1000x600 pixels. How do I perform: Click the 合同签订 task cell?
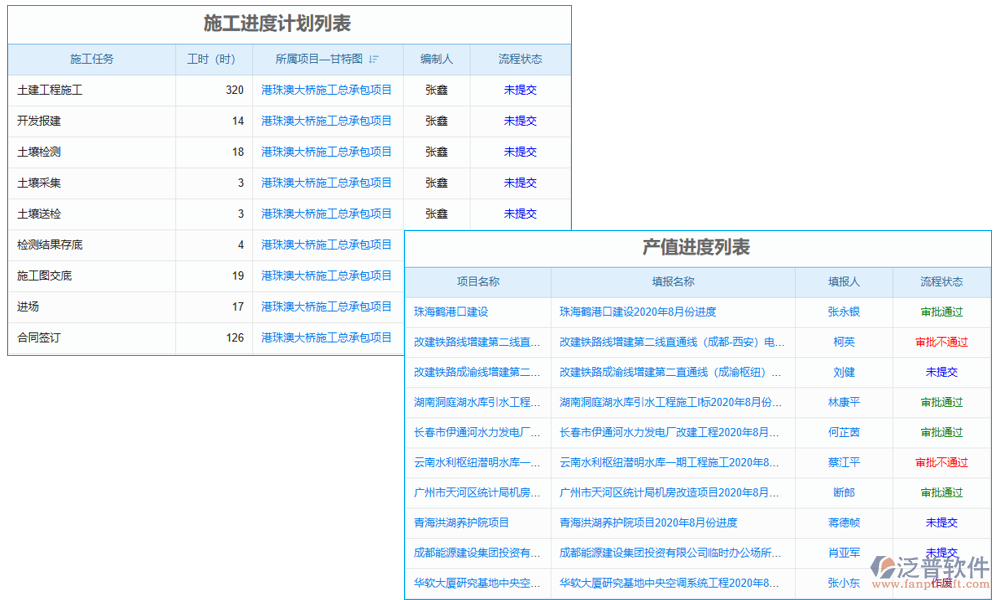coord(40,338)
